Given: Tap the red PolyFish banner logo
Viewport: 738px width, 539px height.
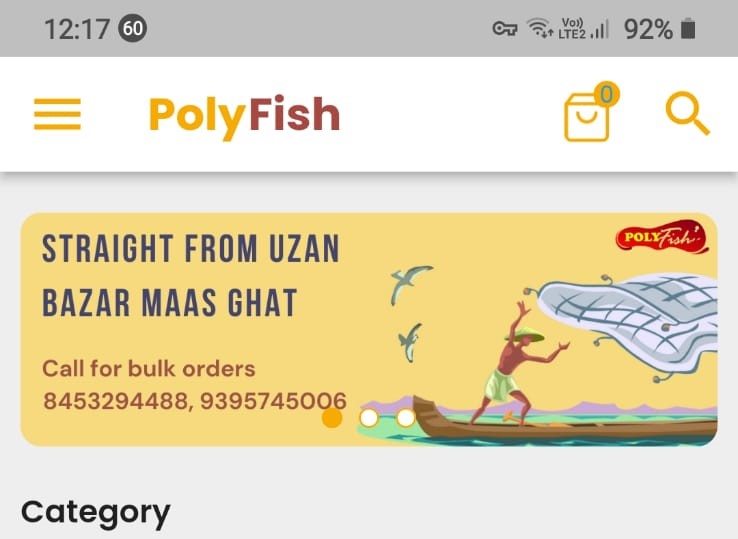Looking at the screenshot, I should point(662,236).
